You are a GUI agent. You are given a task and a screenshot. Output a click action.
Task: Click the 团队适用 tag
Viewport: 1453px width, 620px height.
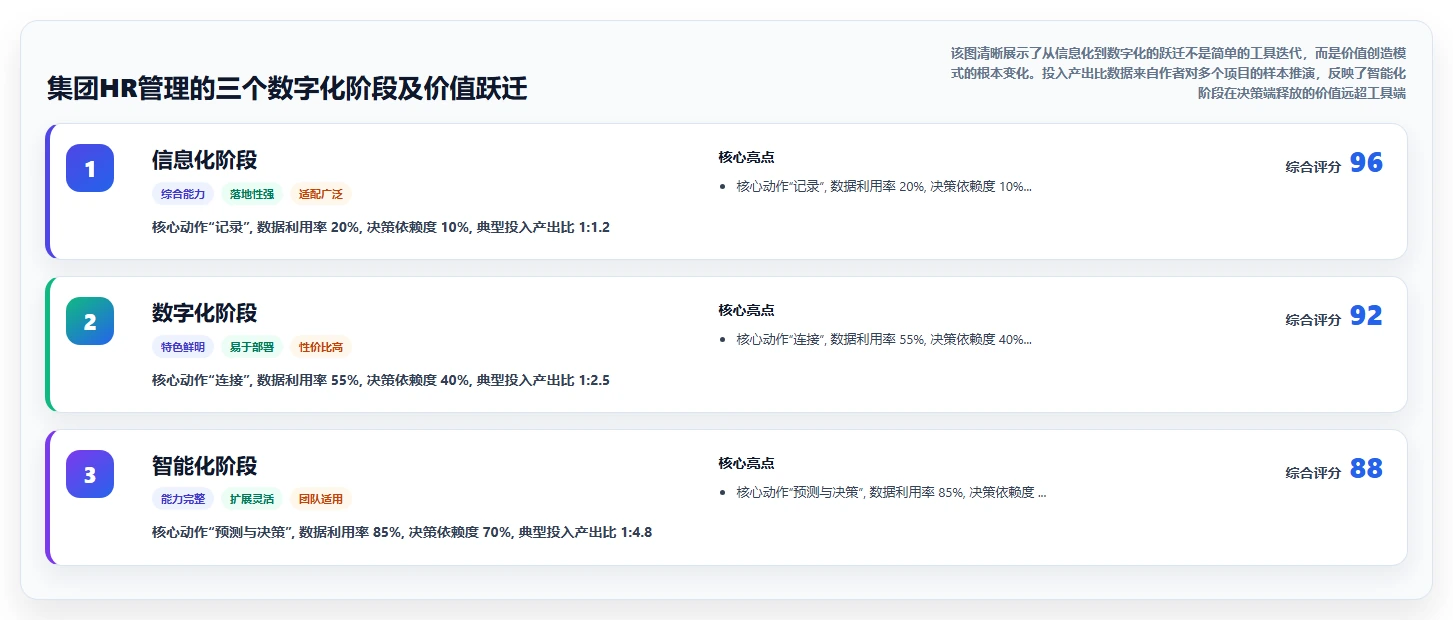click(x=321, y=499)
